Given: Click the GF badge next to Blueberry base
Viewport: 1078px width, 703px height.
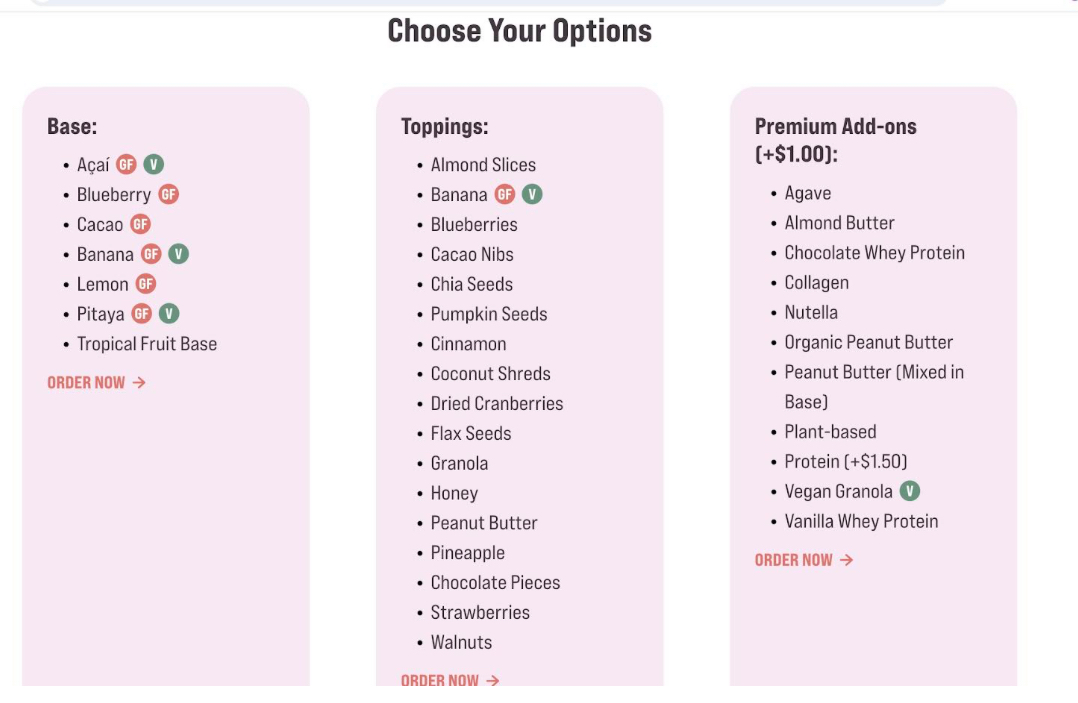Looking at the screenshot, I should pyautogui.click(x=168, y=195).
